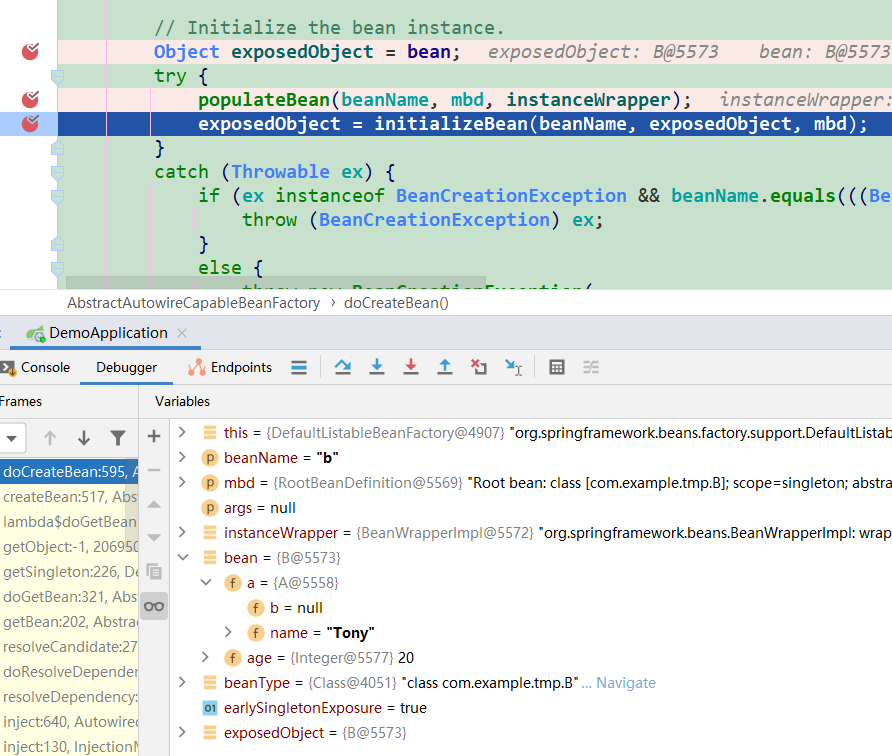Select the doCreateBean:595 stack frame
Image resolution: width=892 pixels, height=756 pixels.
[69, 472]
